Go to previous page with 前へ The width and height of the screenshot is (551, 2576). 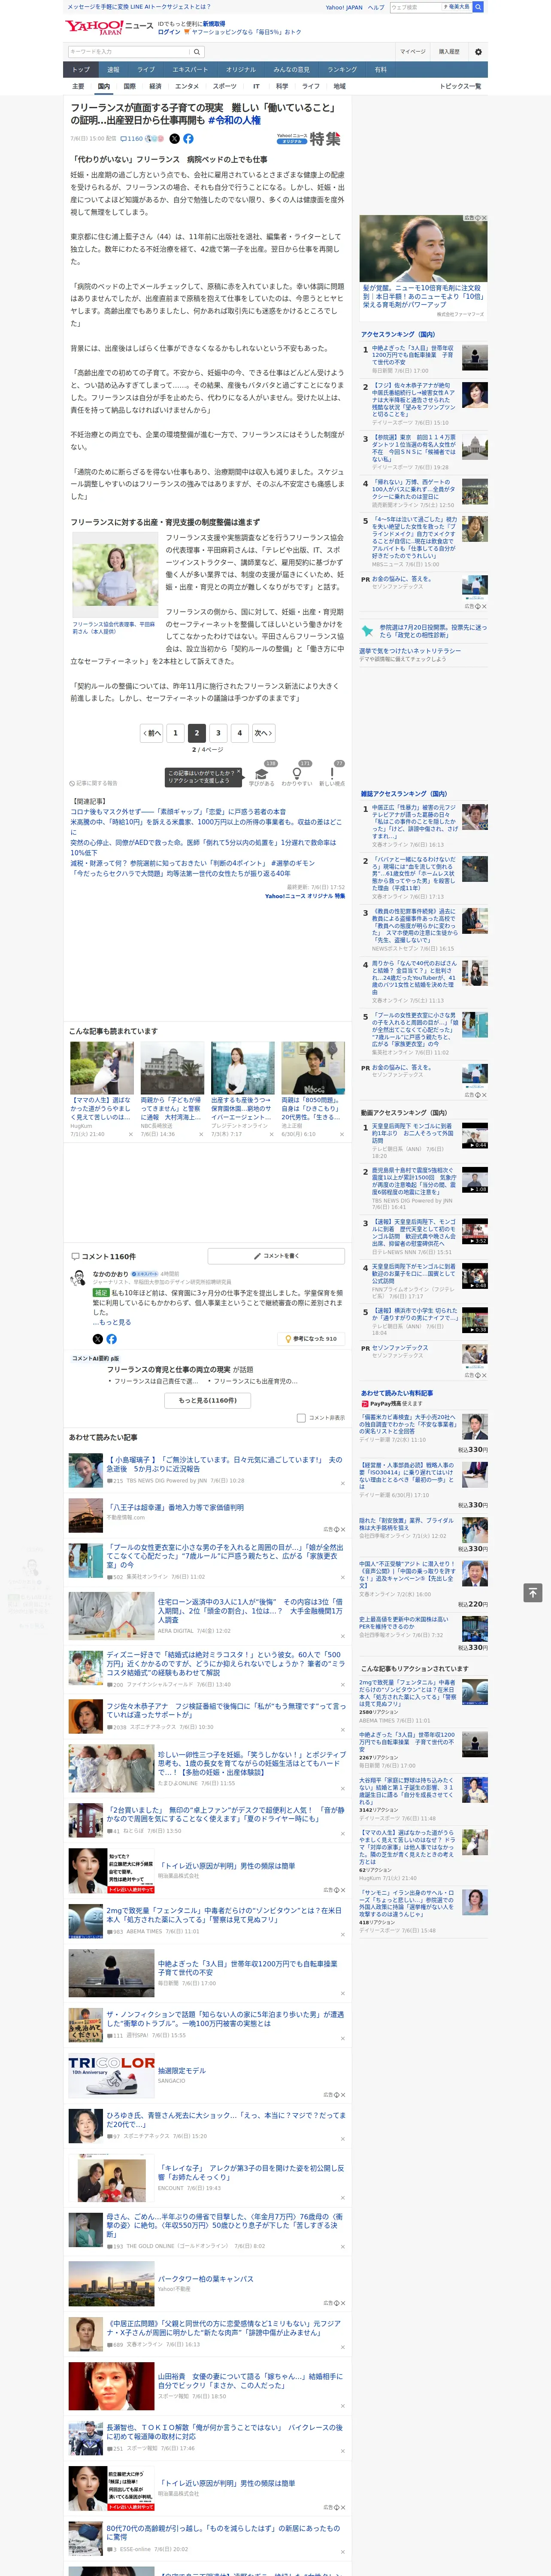[152, 733]
